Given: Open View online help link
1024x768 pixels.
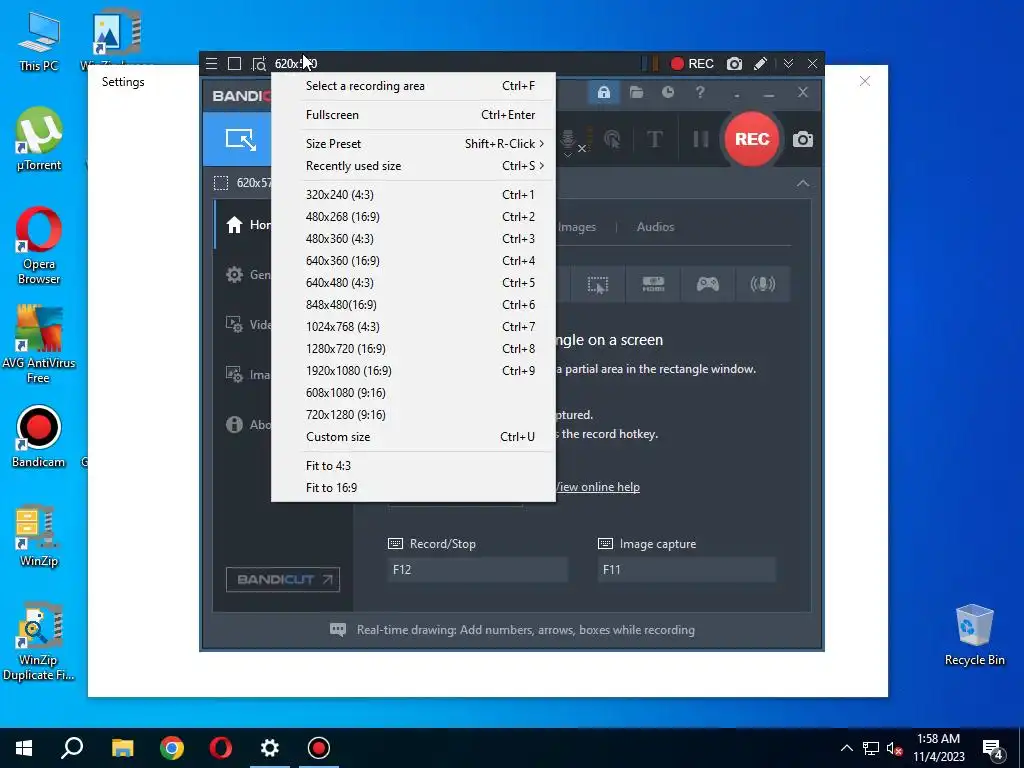Looking at the screenshot, I should coord(598,487).
